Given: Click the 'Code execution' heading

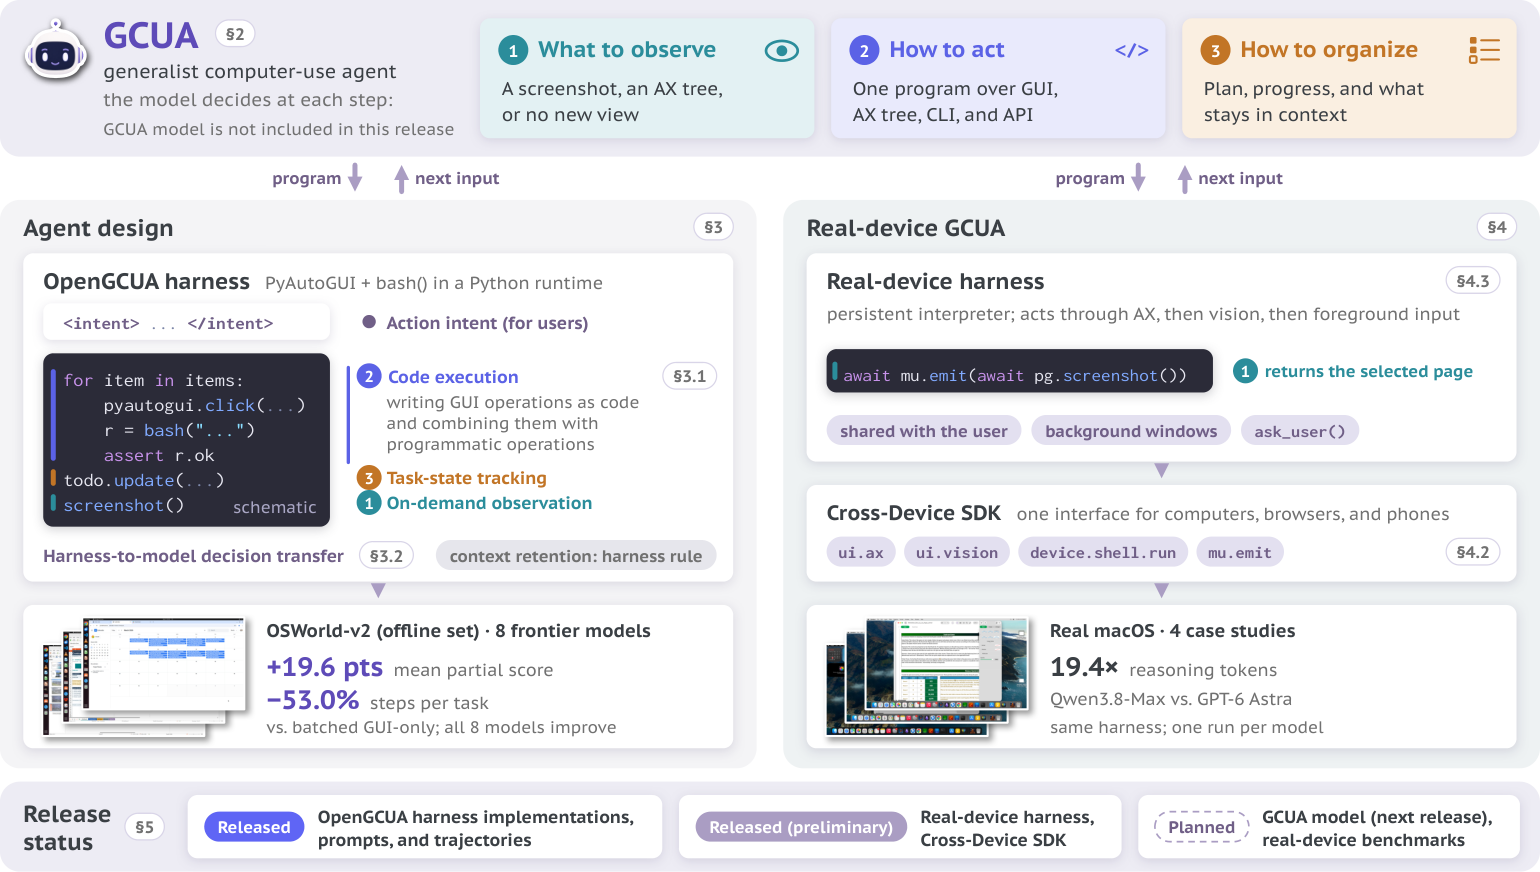Looking at the screenshot, I should pyautogui.click(x=453, y=377).
